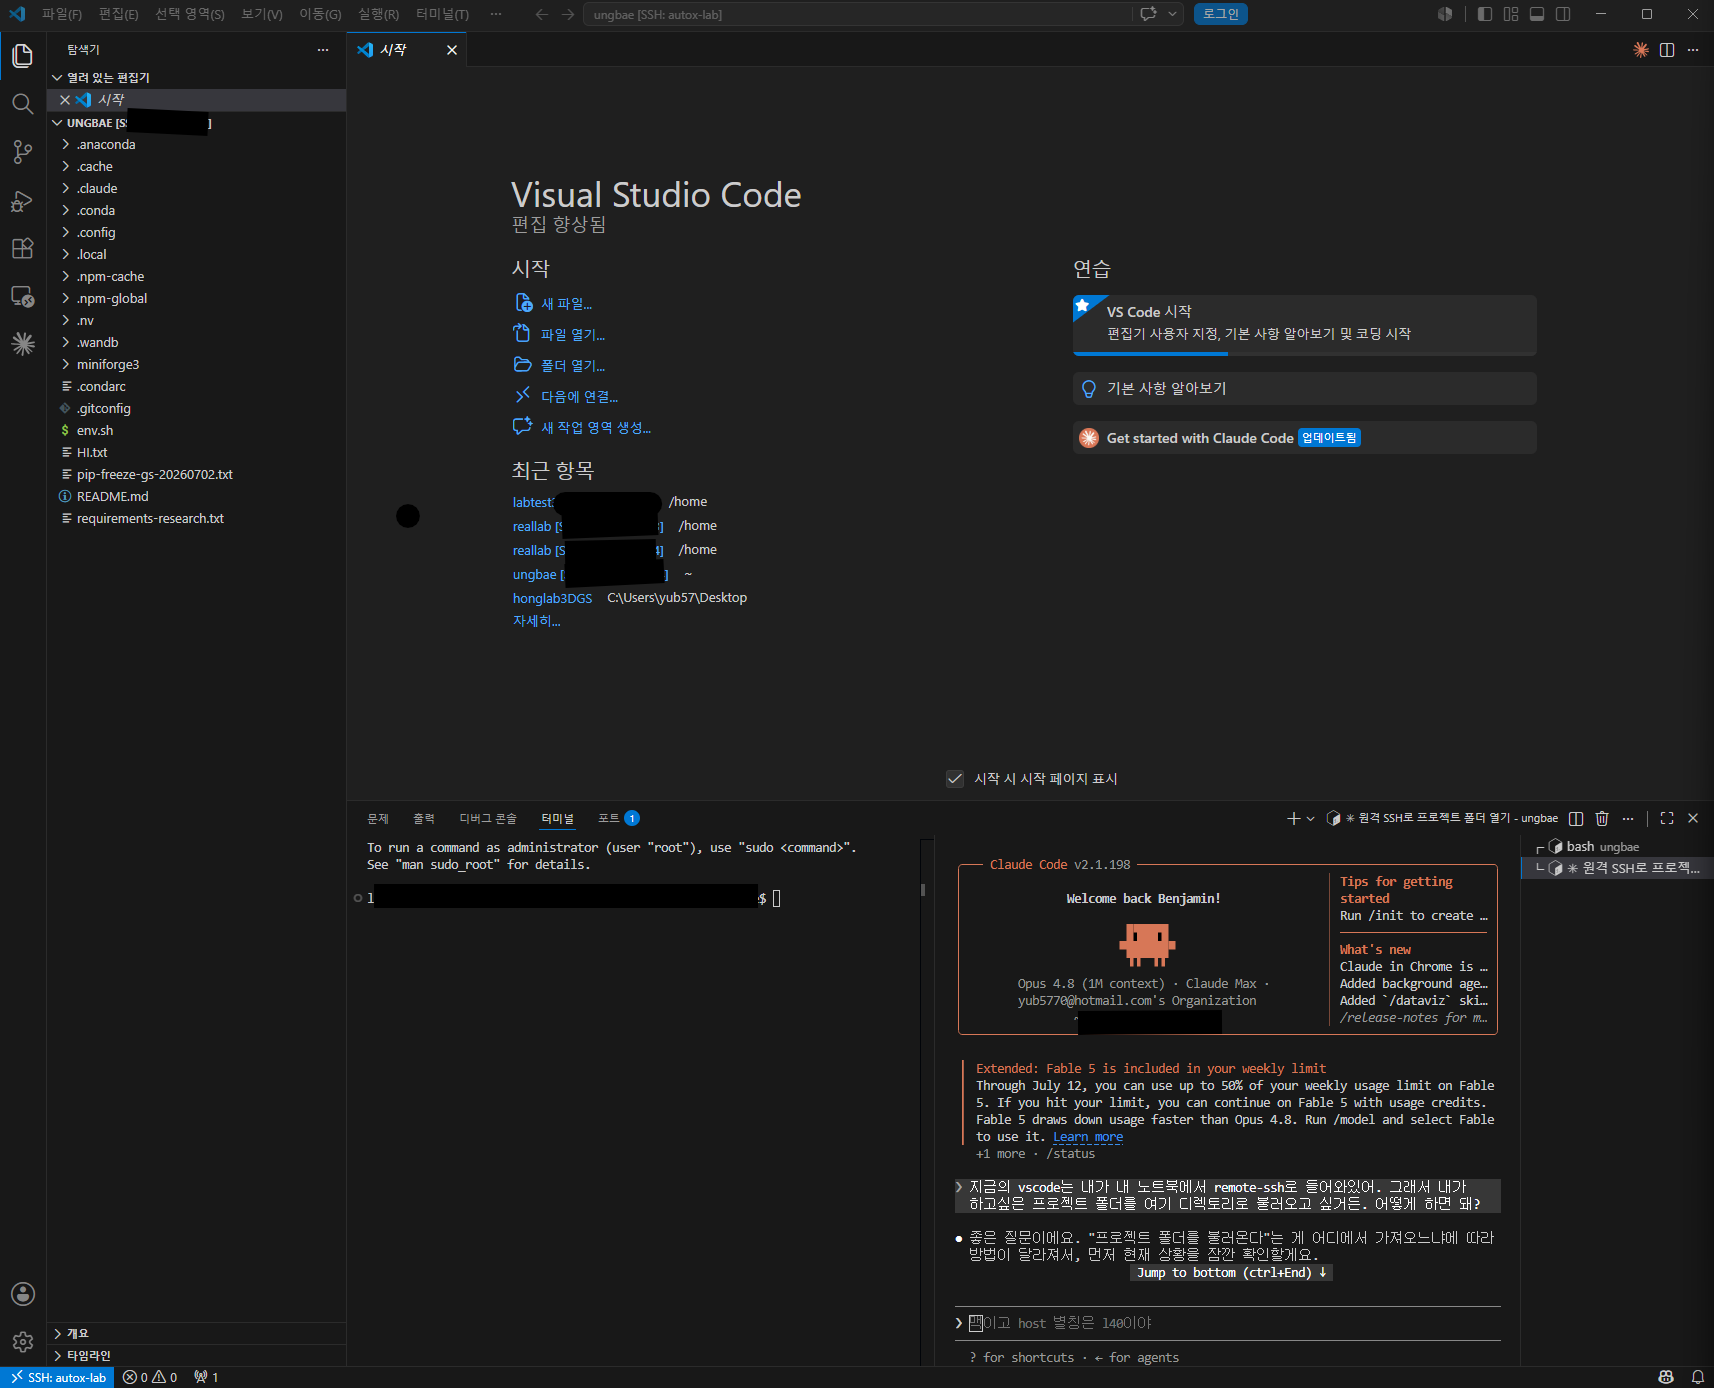Open the 파일(F) menu
The height and width of the screenshot is (1388, 1714).
[62, 14]
